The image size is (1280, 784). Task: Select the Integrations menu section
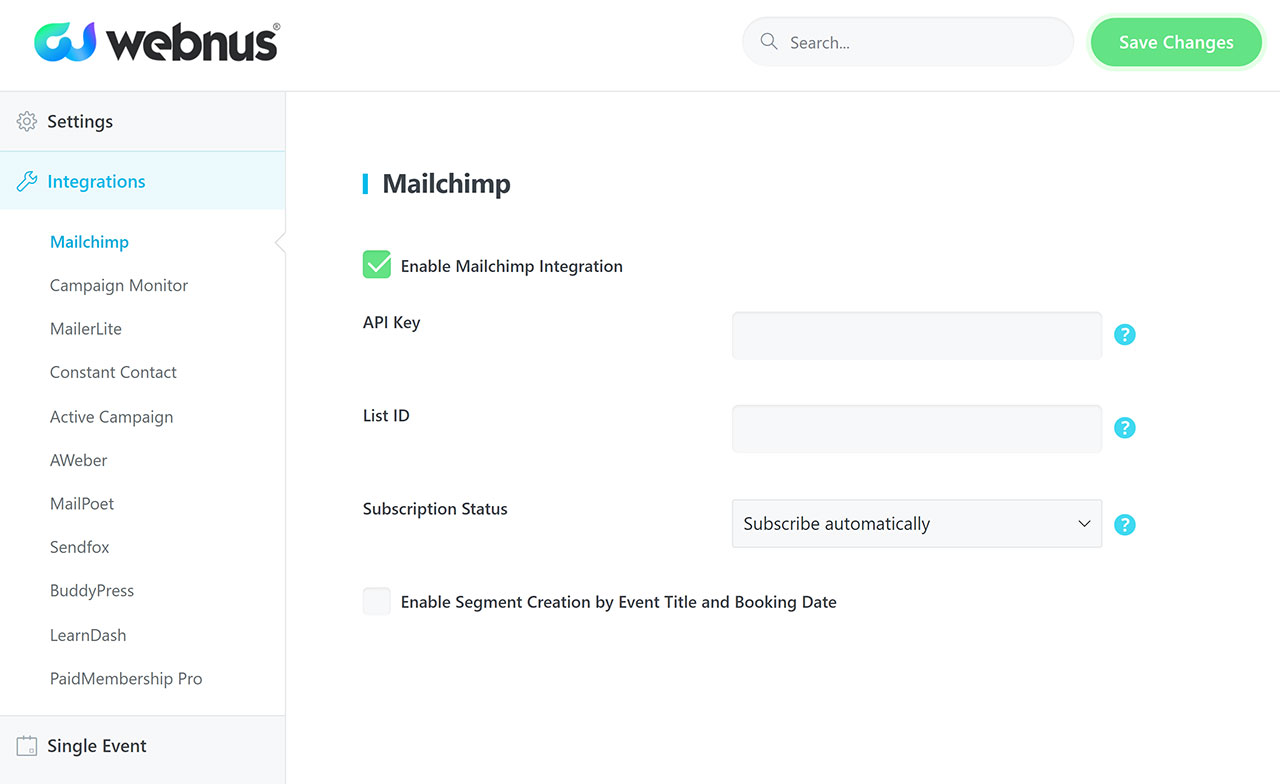pyautogui.click(x=142, y=181)
